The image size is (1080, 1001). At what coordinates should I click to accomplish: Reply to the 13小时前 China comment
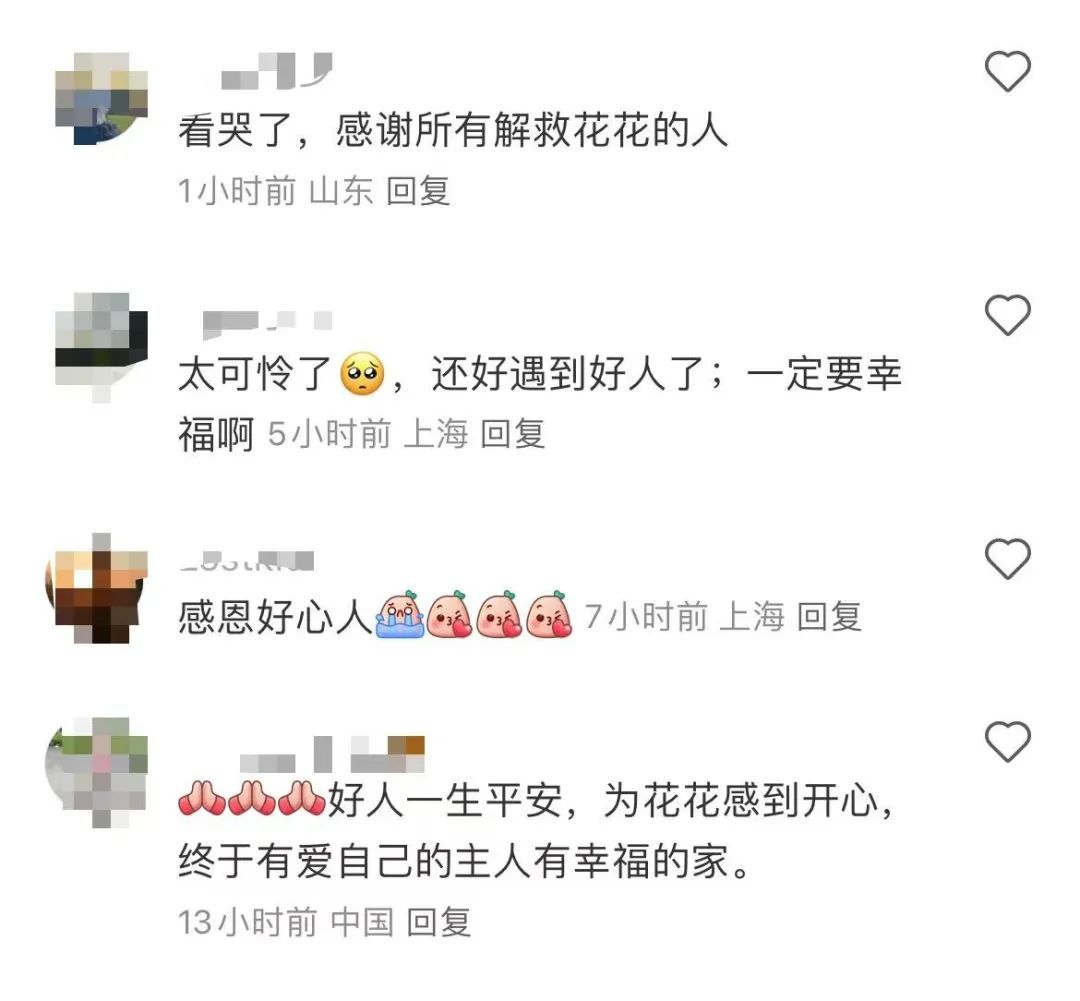439,922
